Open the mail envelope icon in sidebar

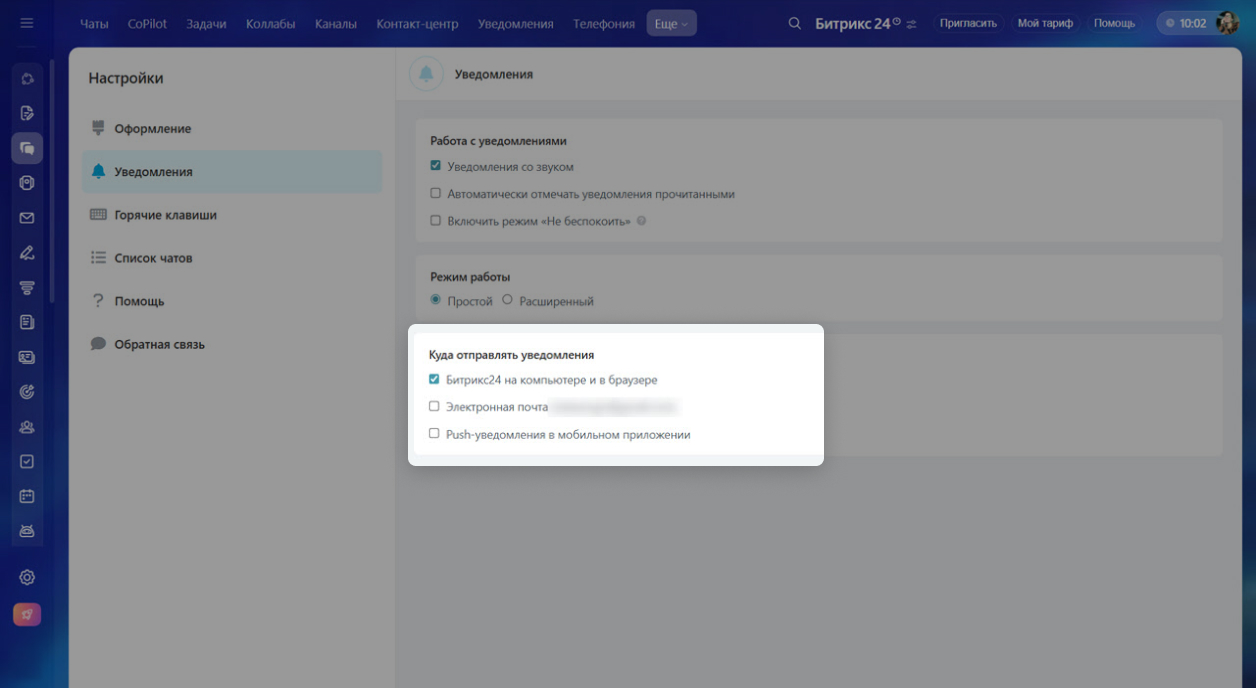[27, 218]
